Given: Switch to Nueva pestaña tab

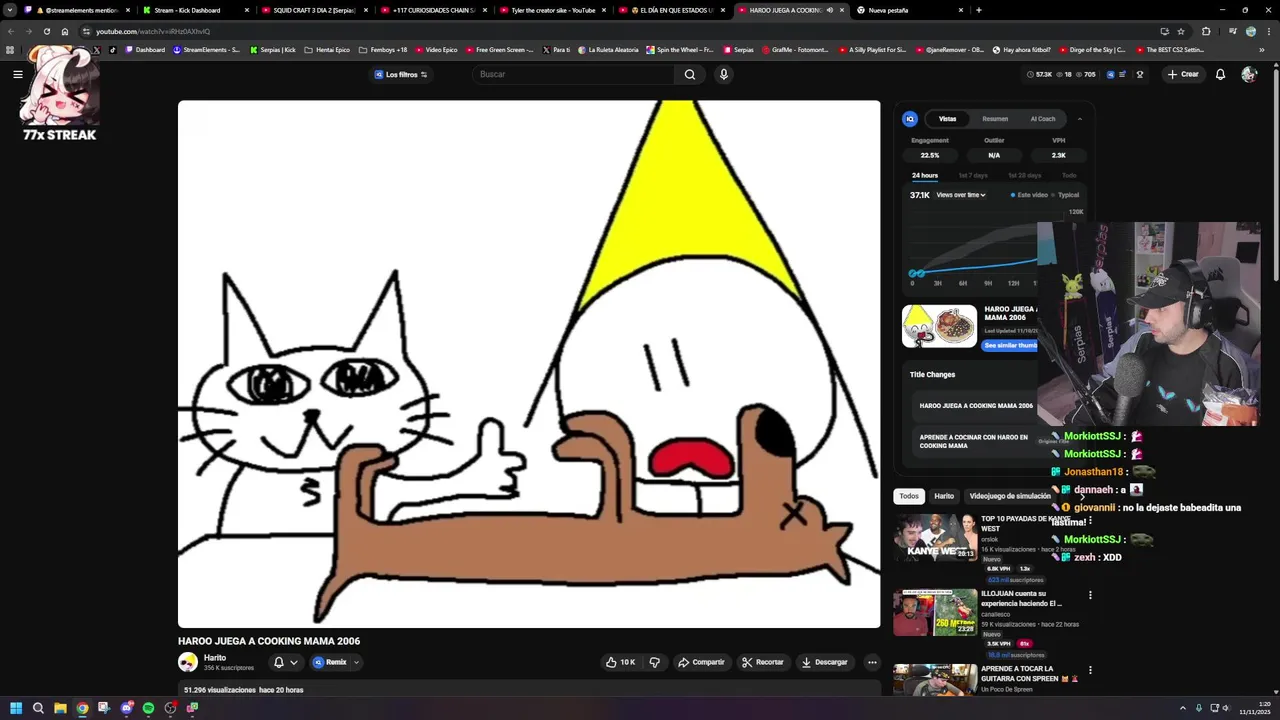Looking at the screenshot, I should (x=909, y=10).
